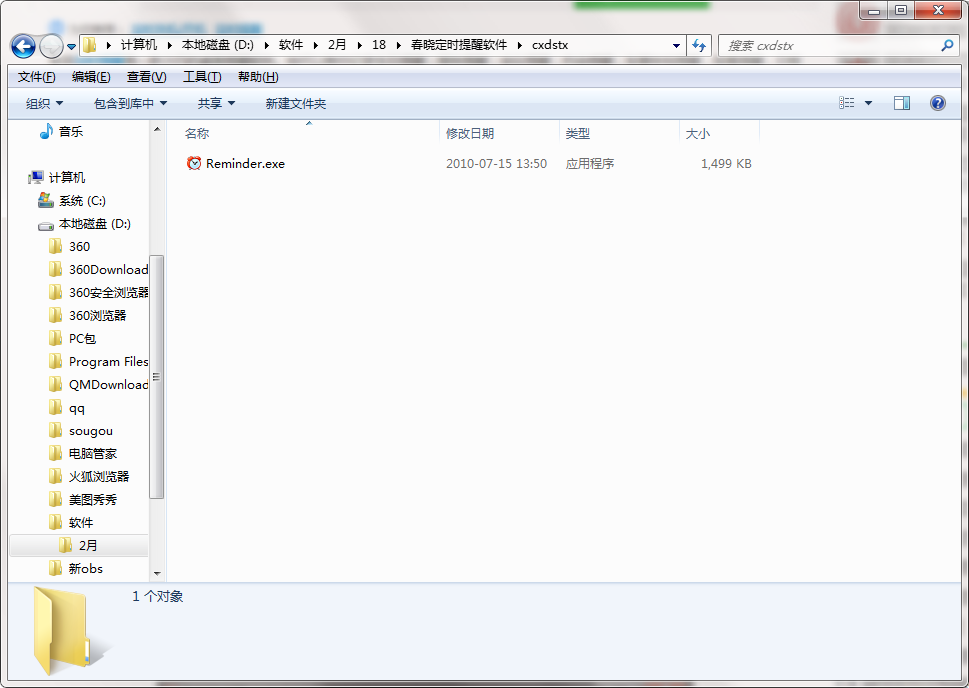Open the 火狐浏览器 folder in the tree
Viewport: 969px width, 688px height.
click(99, 477)
